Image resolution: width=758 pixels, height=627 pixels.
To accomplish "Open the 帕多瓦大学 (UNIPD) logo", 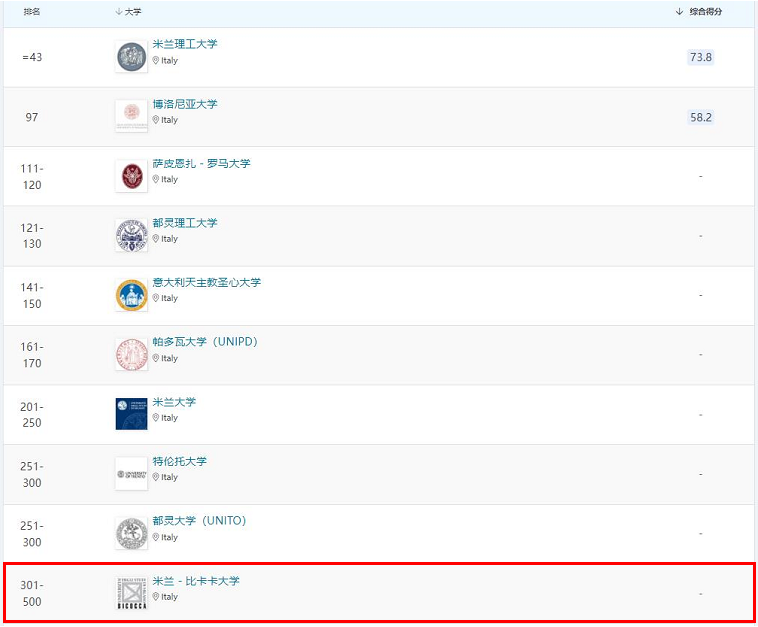I will click(x=131, y=354).
